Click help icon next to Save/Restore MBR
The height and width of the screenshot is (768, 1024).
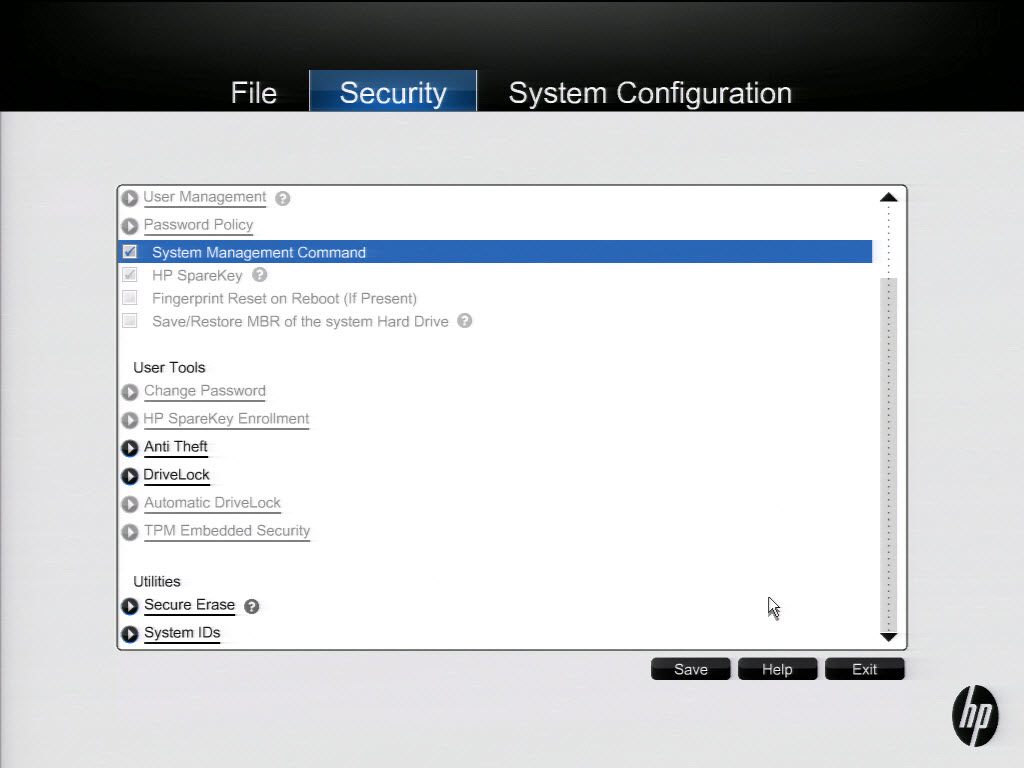pyautogui.click(x=465, y=321)
